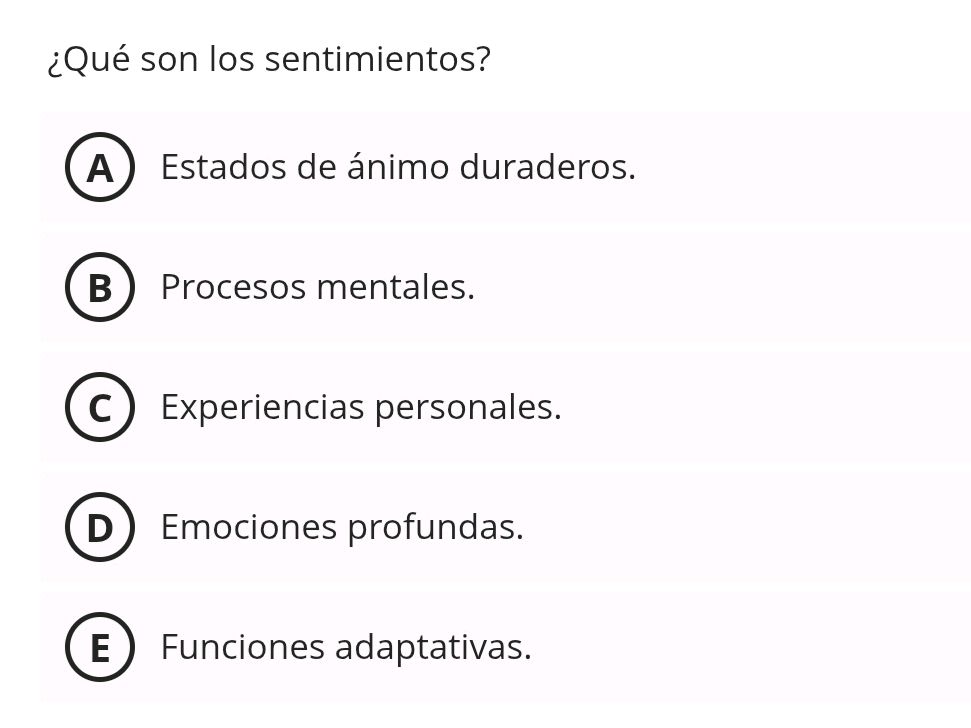The height and width of the screenshot is (728, 971).
Task: Select the full answer row for option C
Action: pyautogui.click(x=485, y=408)
